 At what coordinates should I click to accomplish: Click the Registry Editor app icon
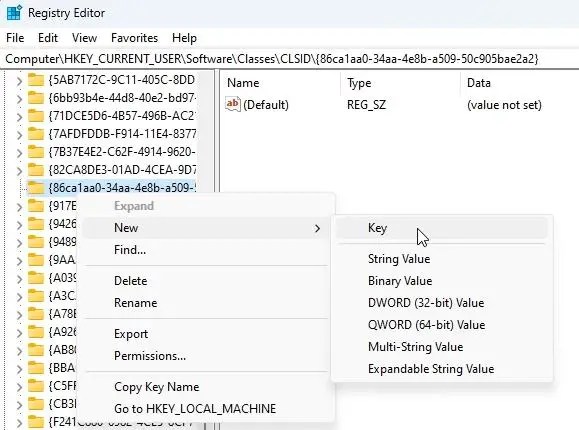point(14,13)
